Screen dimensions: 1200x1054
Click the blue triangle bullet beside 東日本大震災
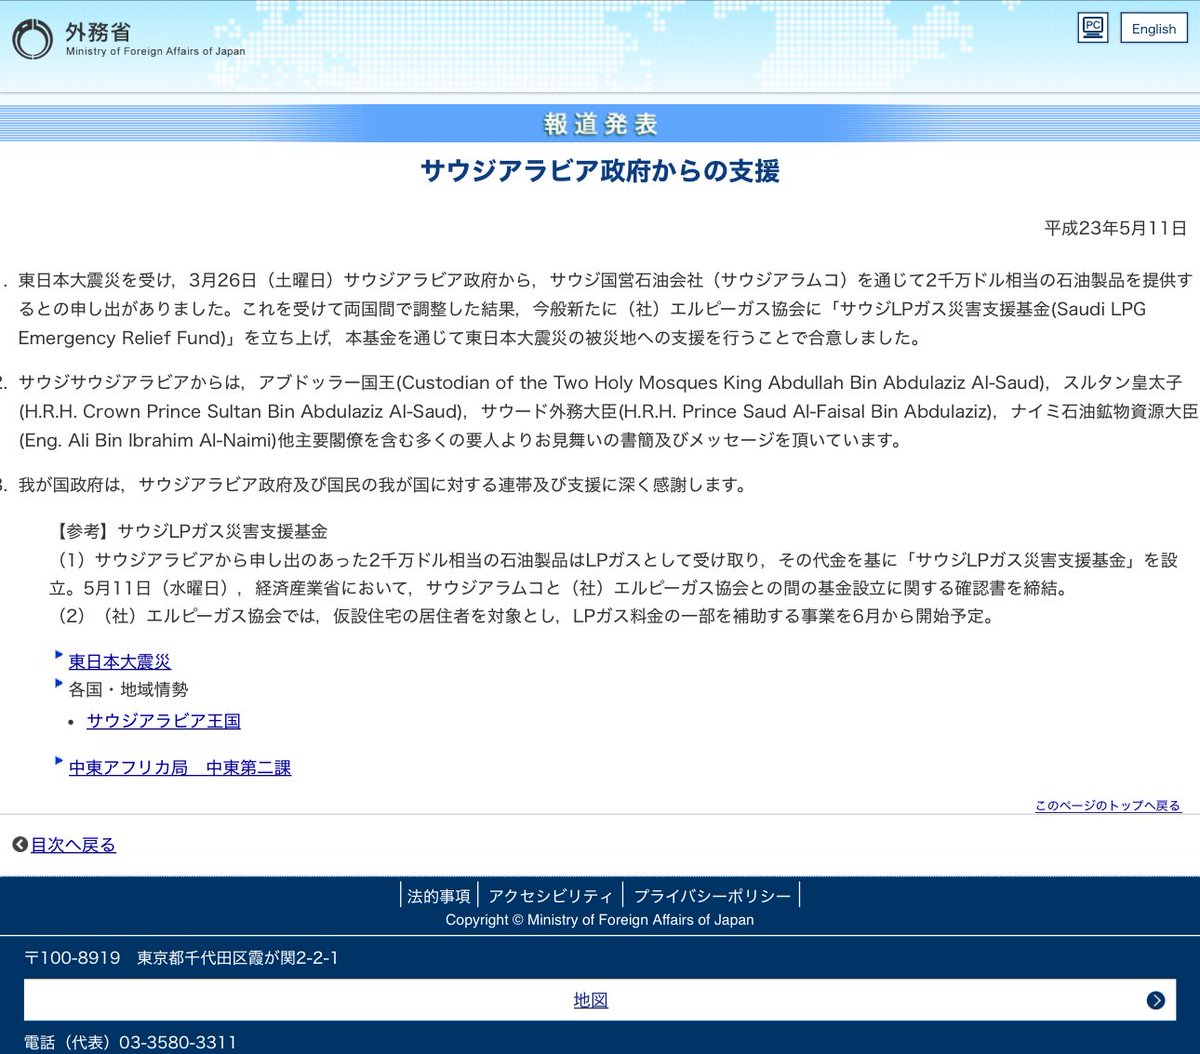coord(60,655)
